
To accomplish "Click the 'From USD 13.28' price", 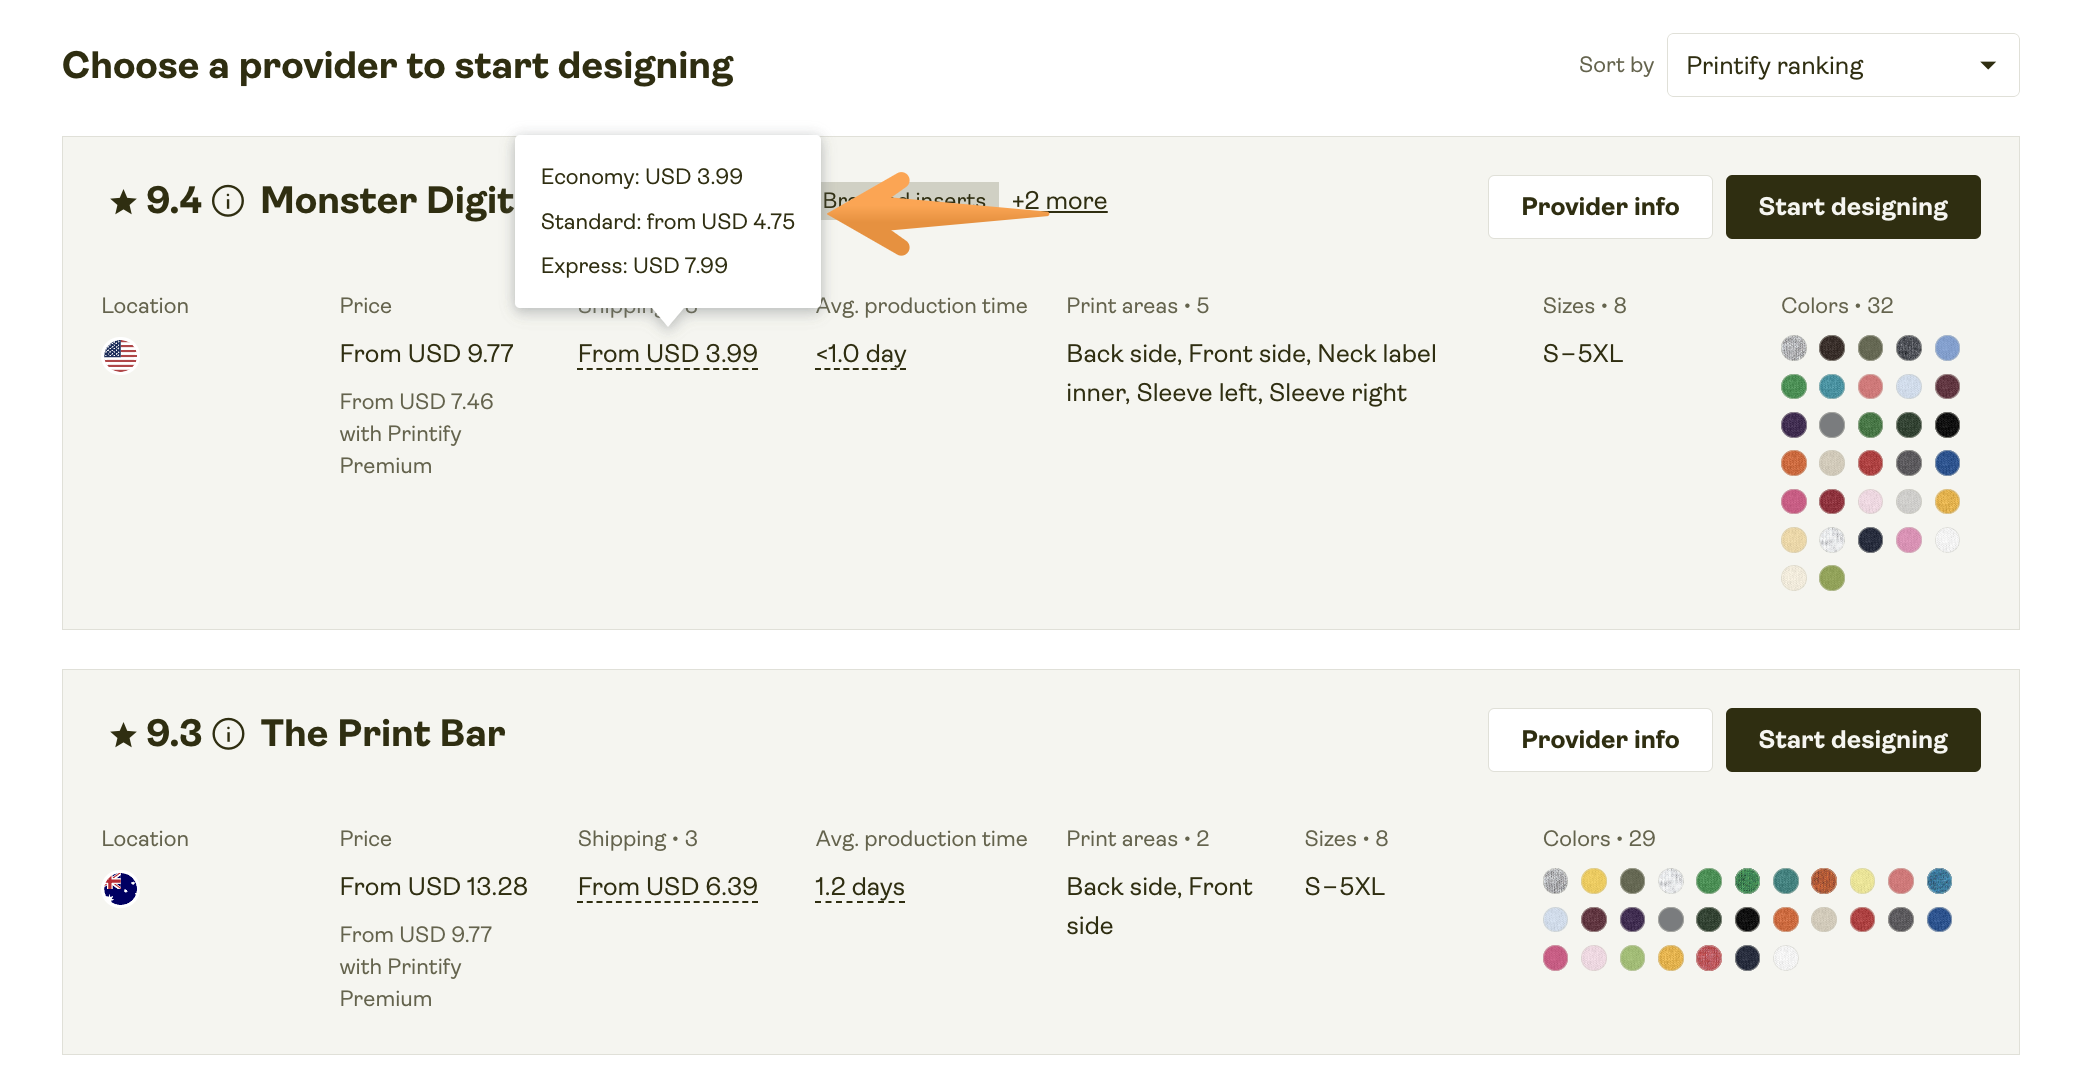I will 433,887.
